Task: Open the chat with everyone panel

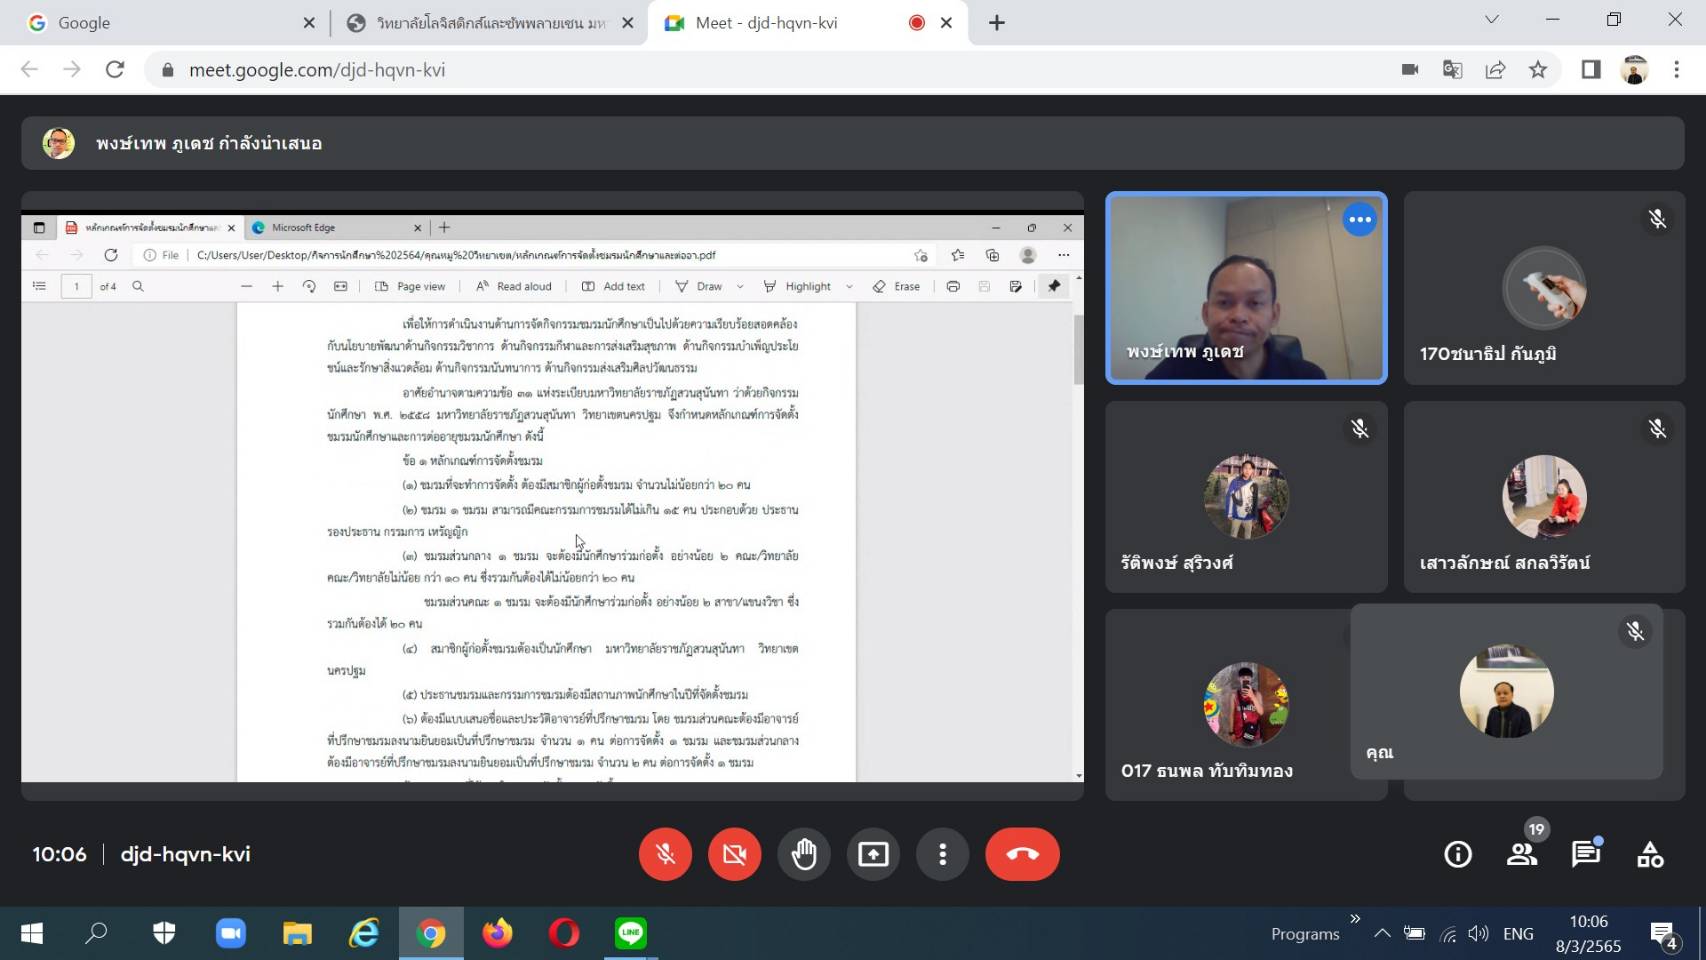Action: coord(1585,854)
